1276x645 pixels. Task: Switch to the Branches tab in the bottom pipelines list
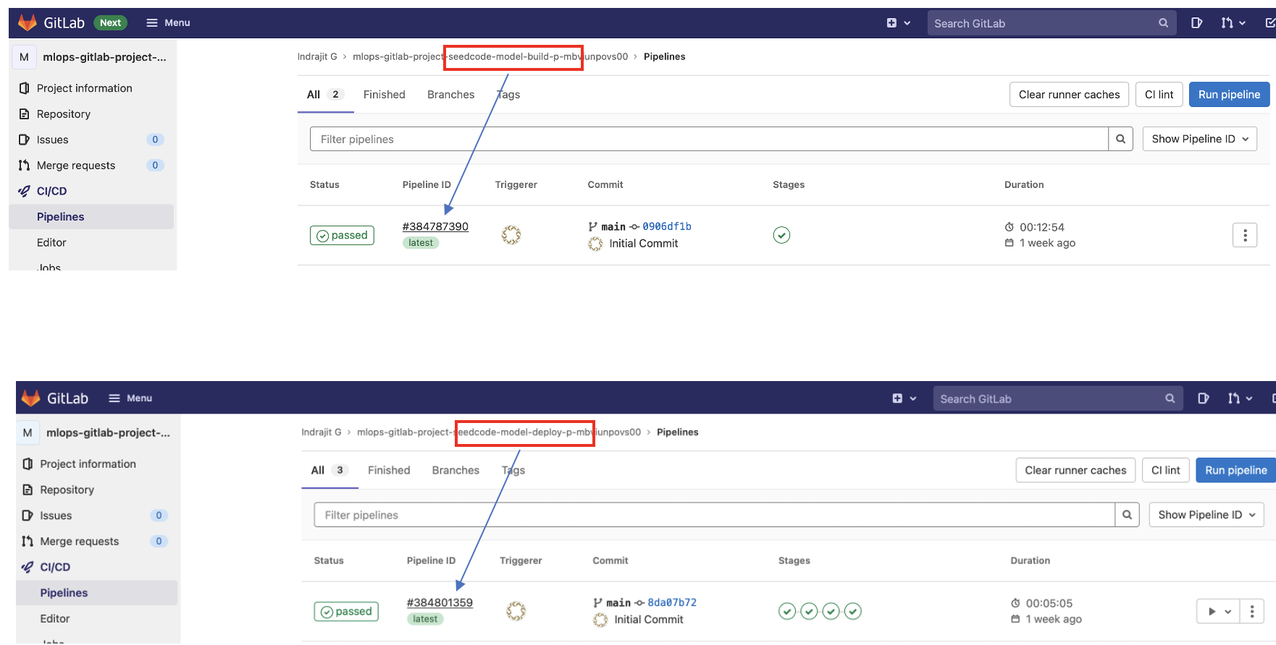[x=456, y=470]
